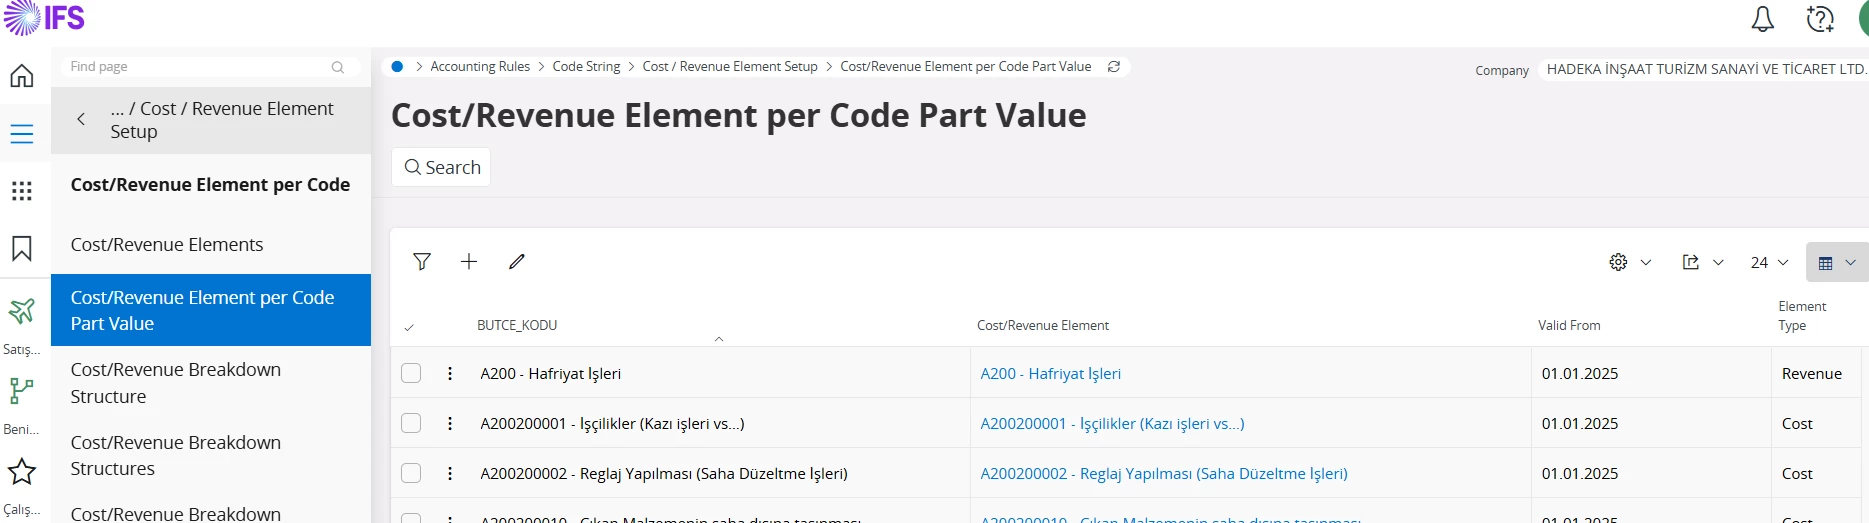
Task: Click the search icon in Find page
Action: [338, 67]
